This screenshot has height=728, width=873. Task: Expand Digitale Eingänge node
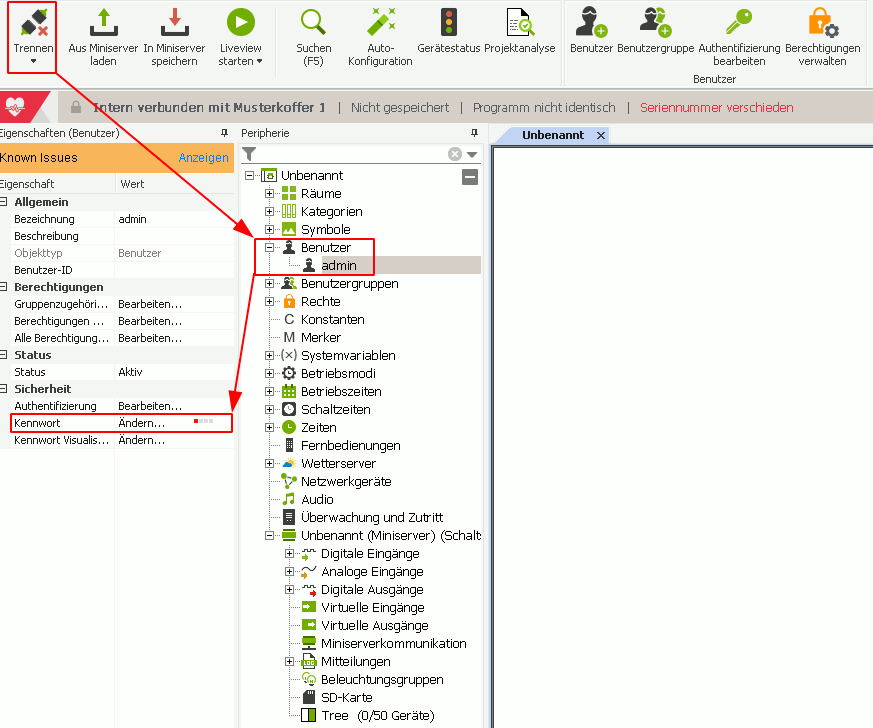[x=290, y=553]
